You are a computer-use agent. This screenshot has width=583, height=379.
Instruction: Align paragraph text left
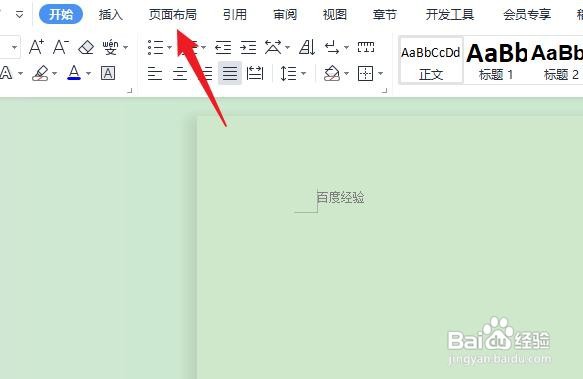click(x=155, y=74)
